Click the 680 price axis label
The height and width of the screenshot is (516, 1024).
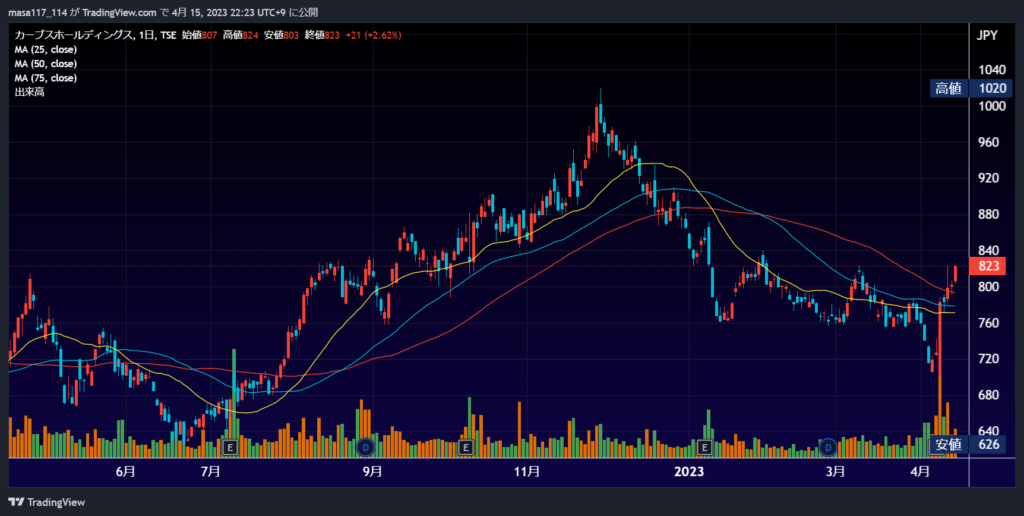[991, 395]
